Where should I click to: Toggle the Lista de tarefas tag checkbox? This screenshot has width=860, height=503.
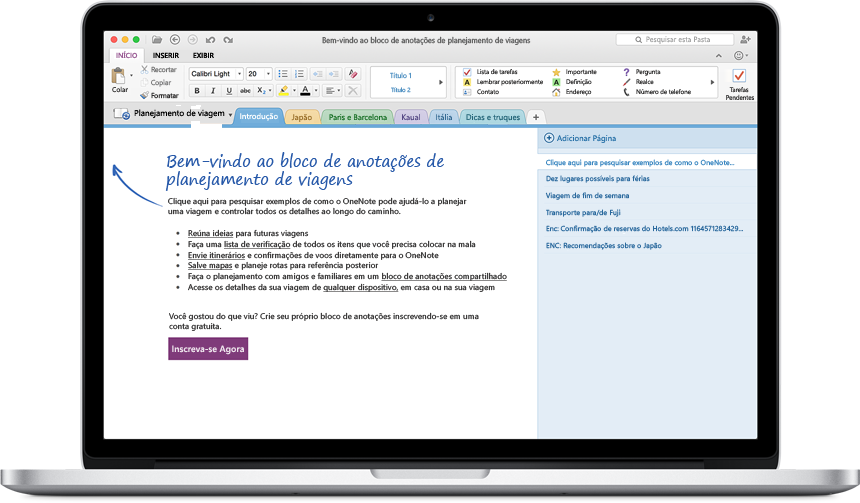(x=466, y=72)
